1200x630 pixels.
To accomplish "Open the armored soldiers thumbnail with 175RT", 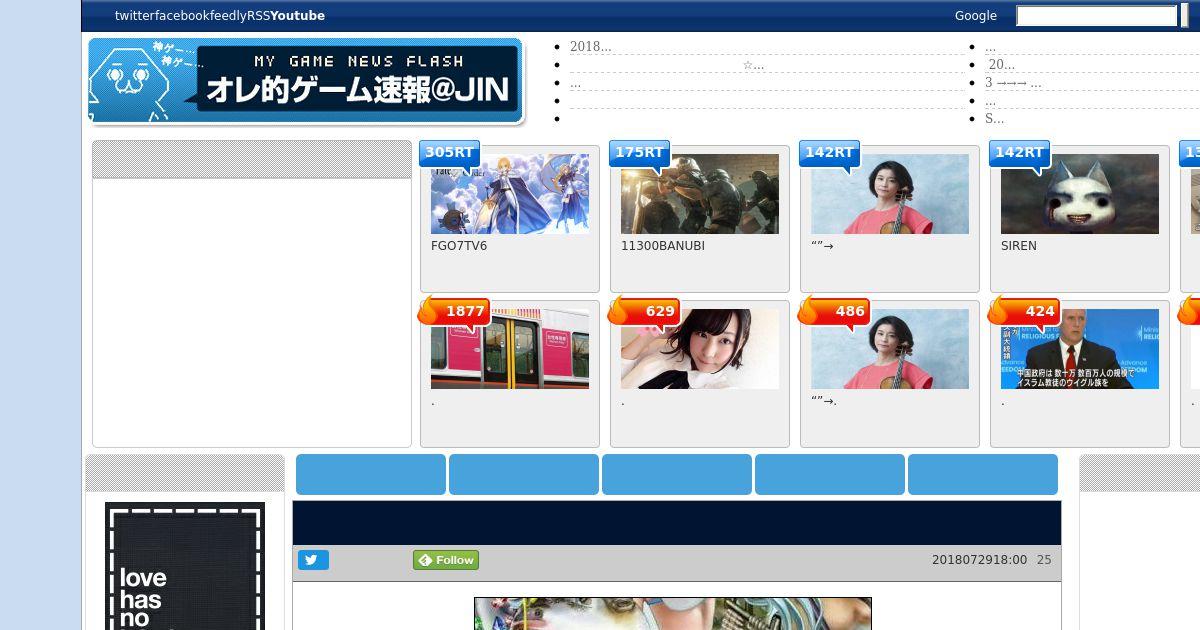I will (700, 194).
